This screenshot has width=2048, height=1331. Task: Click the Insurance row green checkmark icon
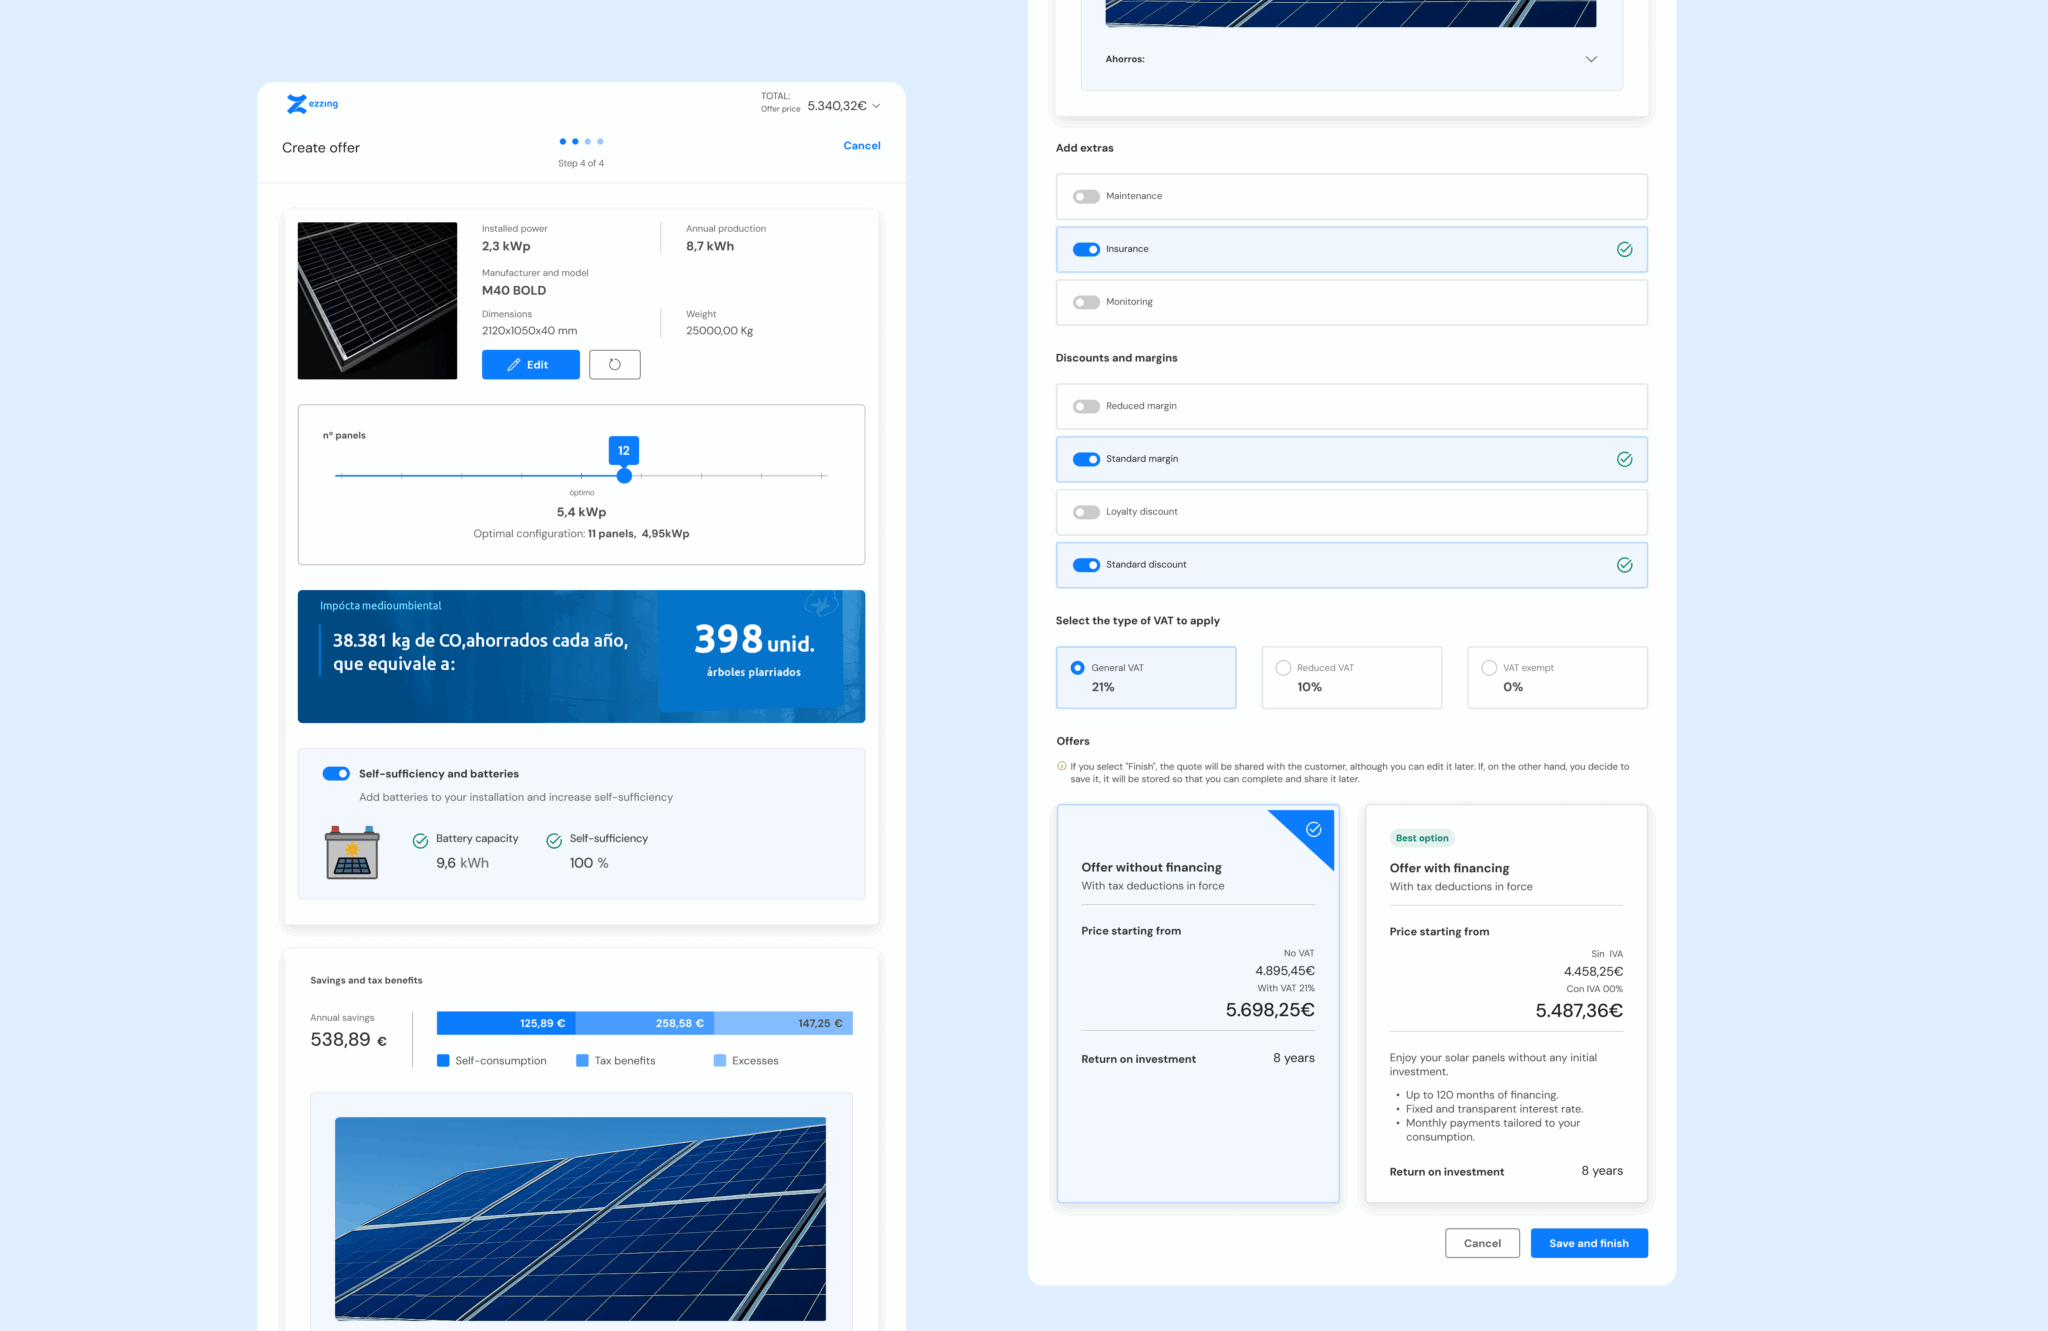click(x=1624, y=249)
